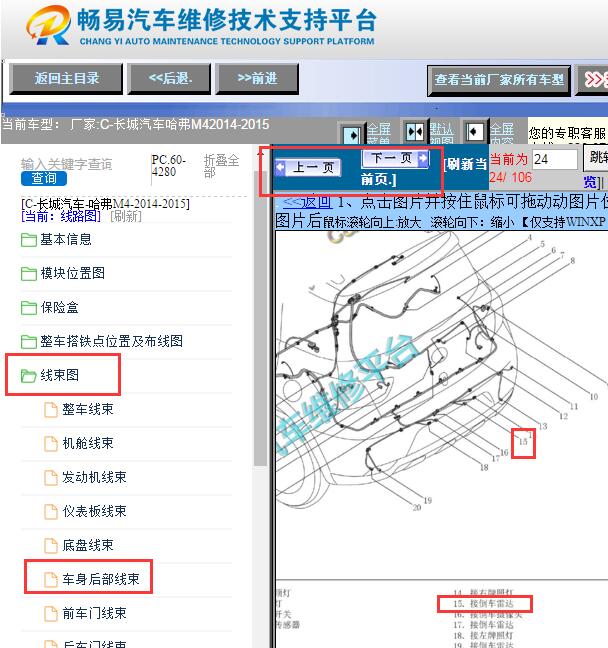Click 折叠全部 to collapse all
Viewport: 608px width, 648px height.
[221, 166]
